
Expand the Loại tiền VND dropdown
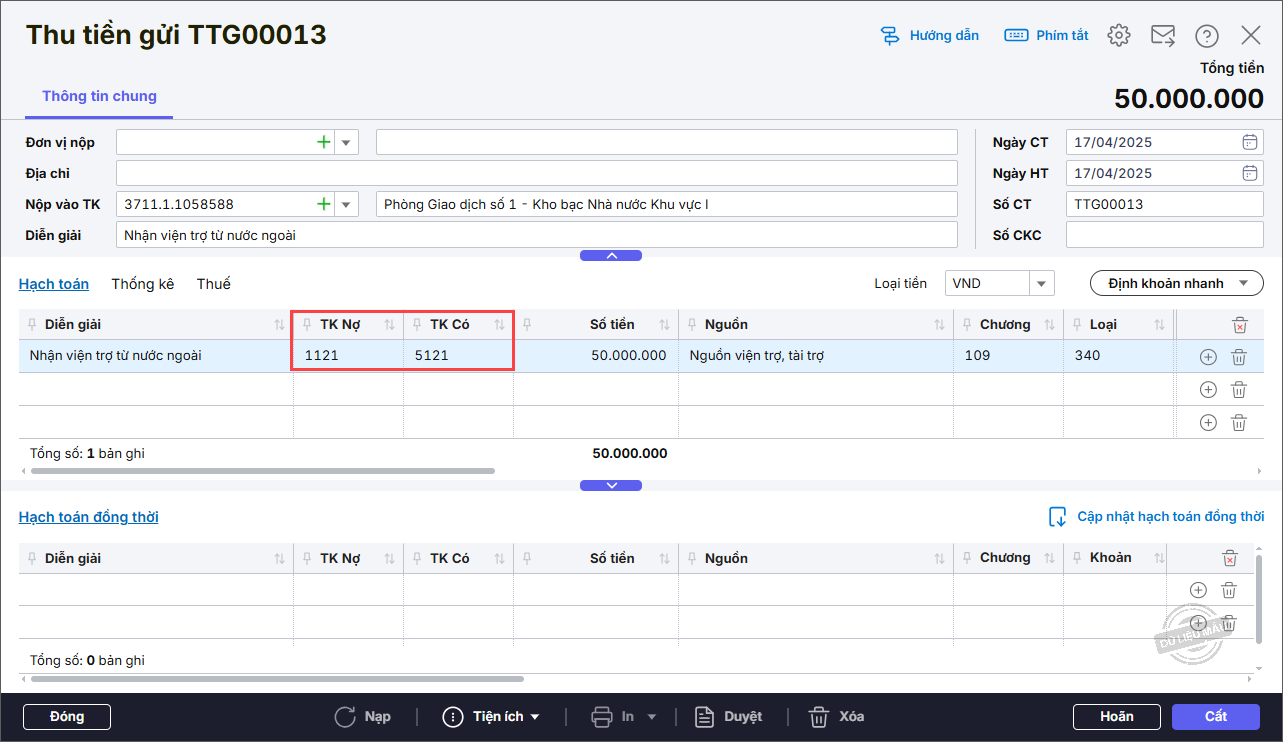[1042, 284]
